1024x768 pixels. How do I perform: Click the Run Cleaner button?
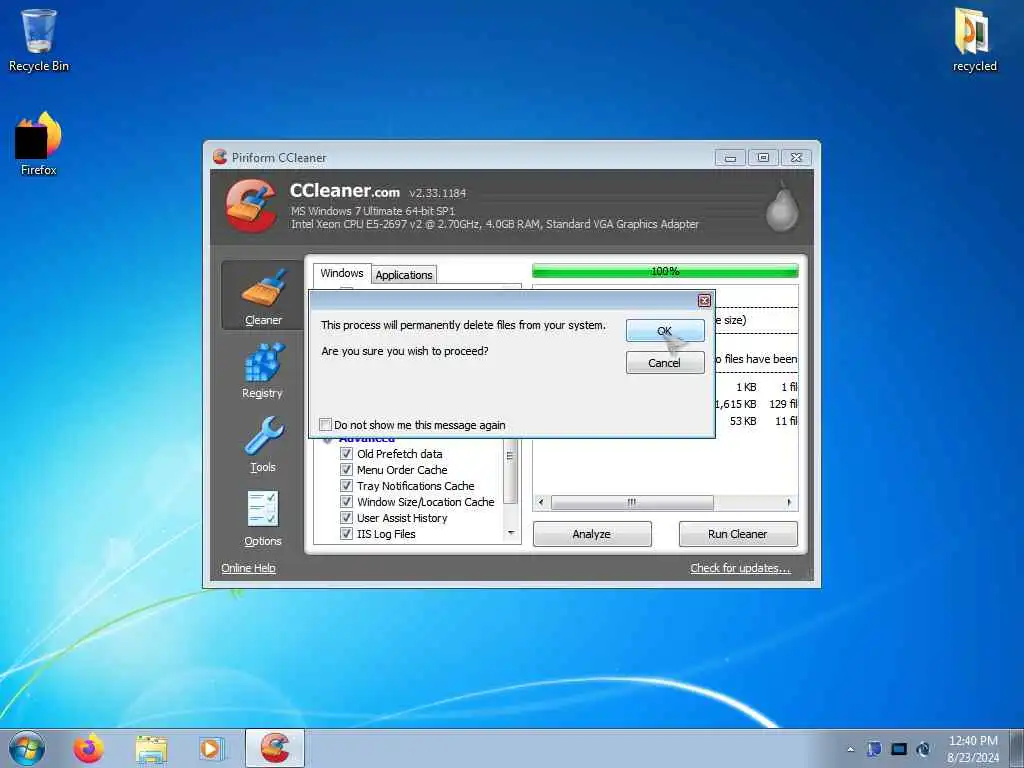(738, 534)
